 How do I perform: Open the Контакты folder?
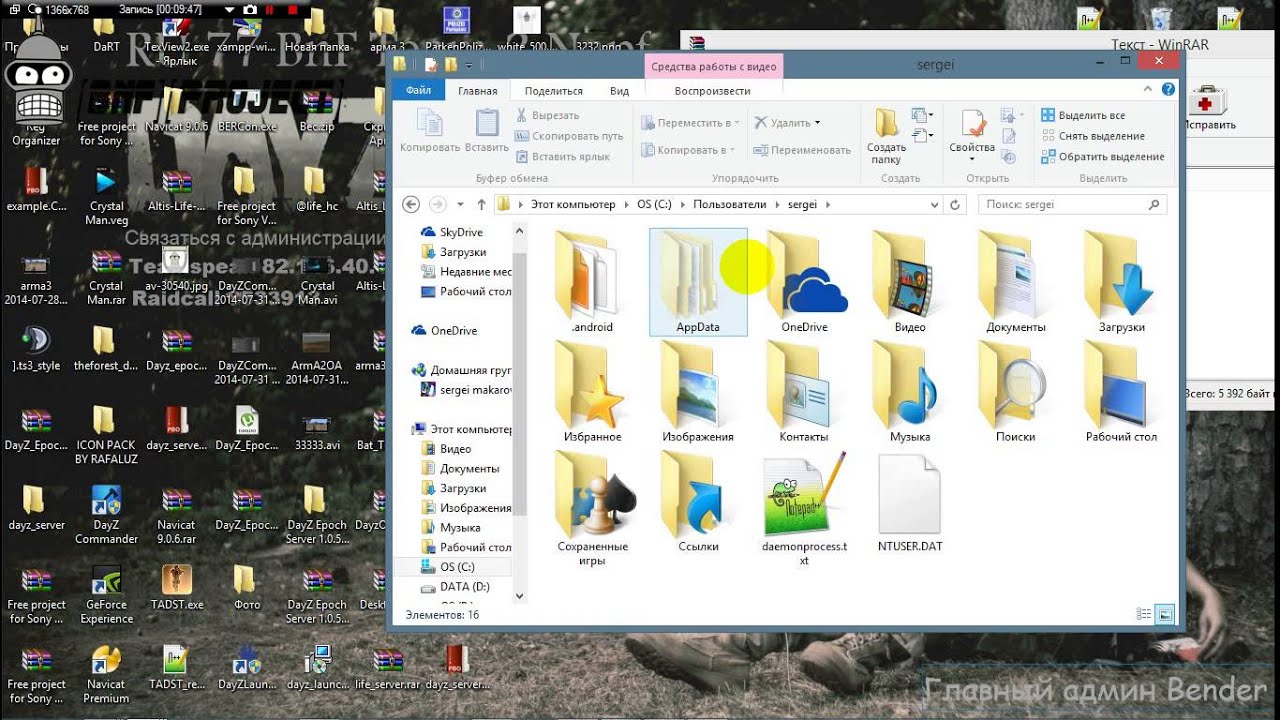(x=804, y=392)
